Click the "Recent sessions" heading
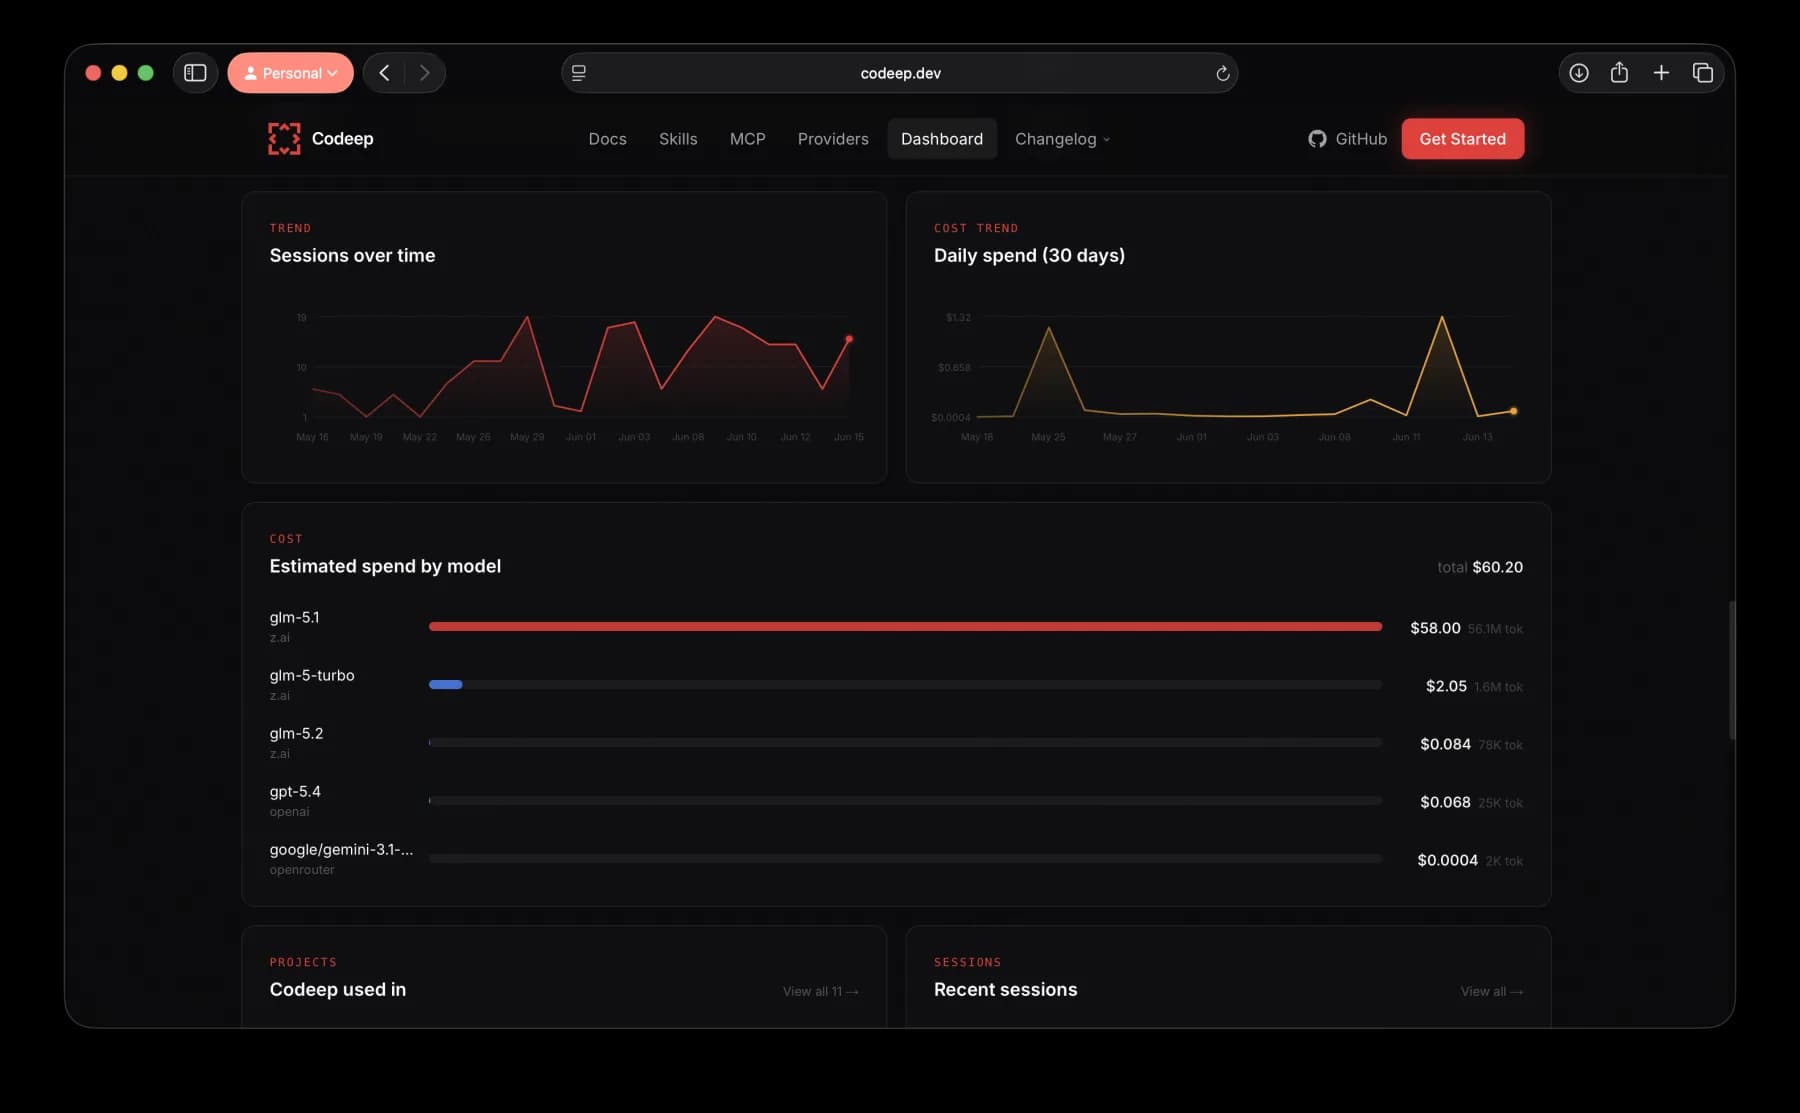1800x1113 pixels. (x=1005, y=990)
